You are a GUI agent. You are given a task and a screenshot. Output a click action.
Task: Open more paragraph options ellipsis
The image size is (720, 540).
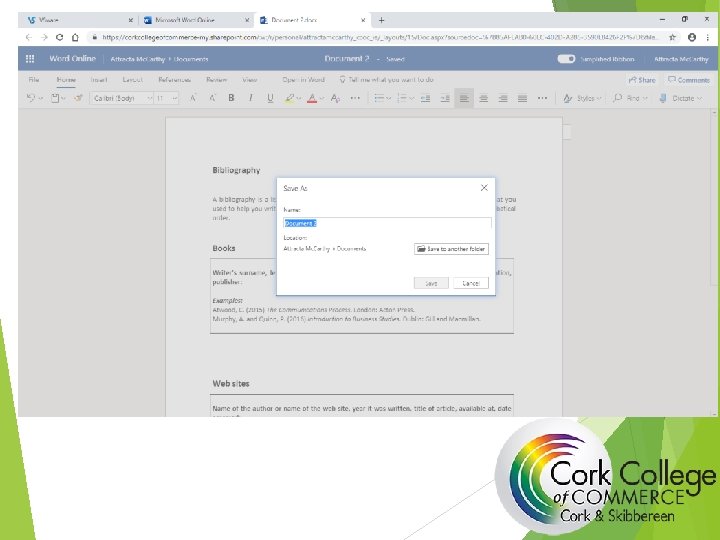tap(542, 98)
